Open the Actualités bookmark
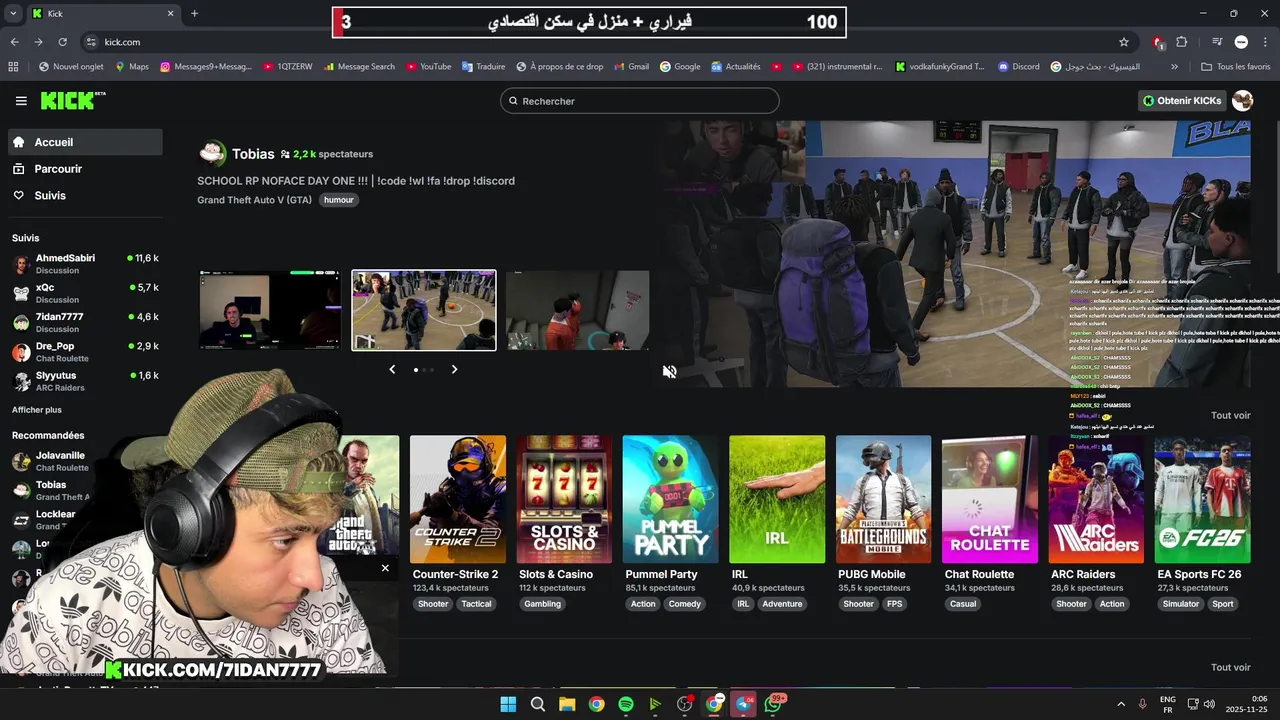This screenshot has width=1280, height=720. 735,67
